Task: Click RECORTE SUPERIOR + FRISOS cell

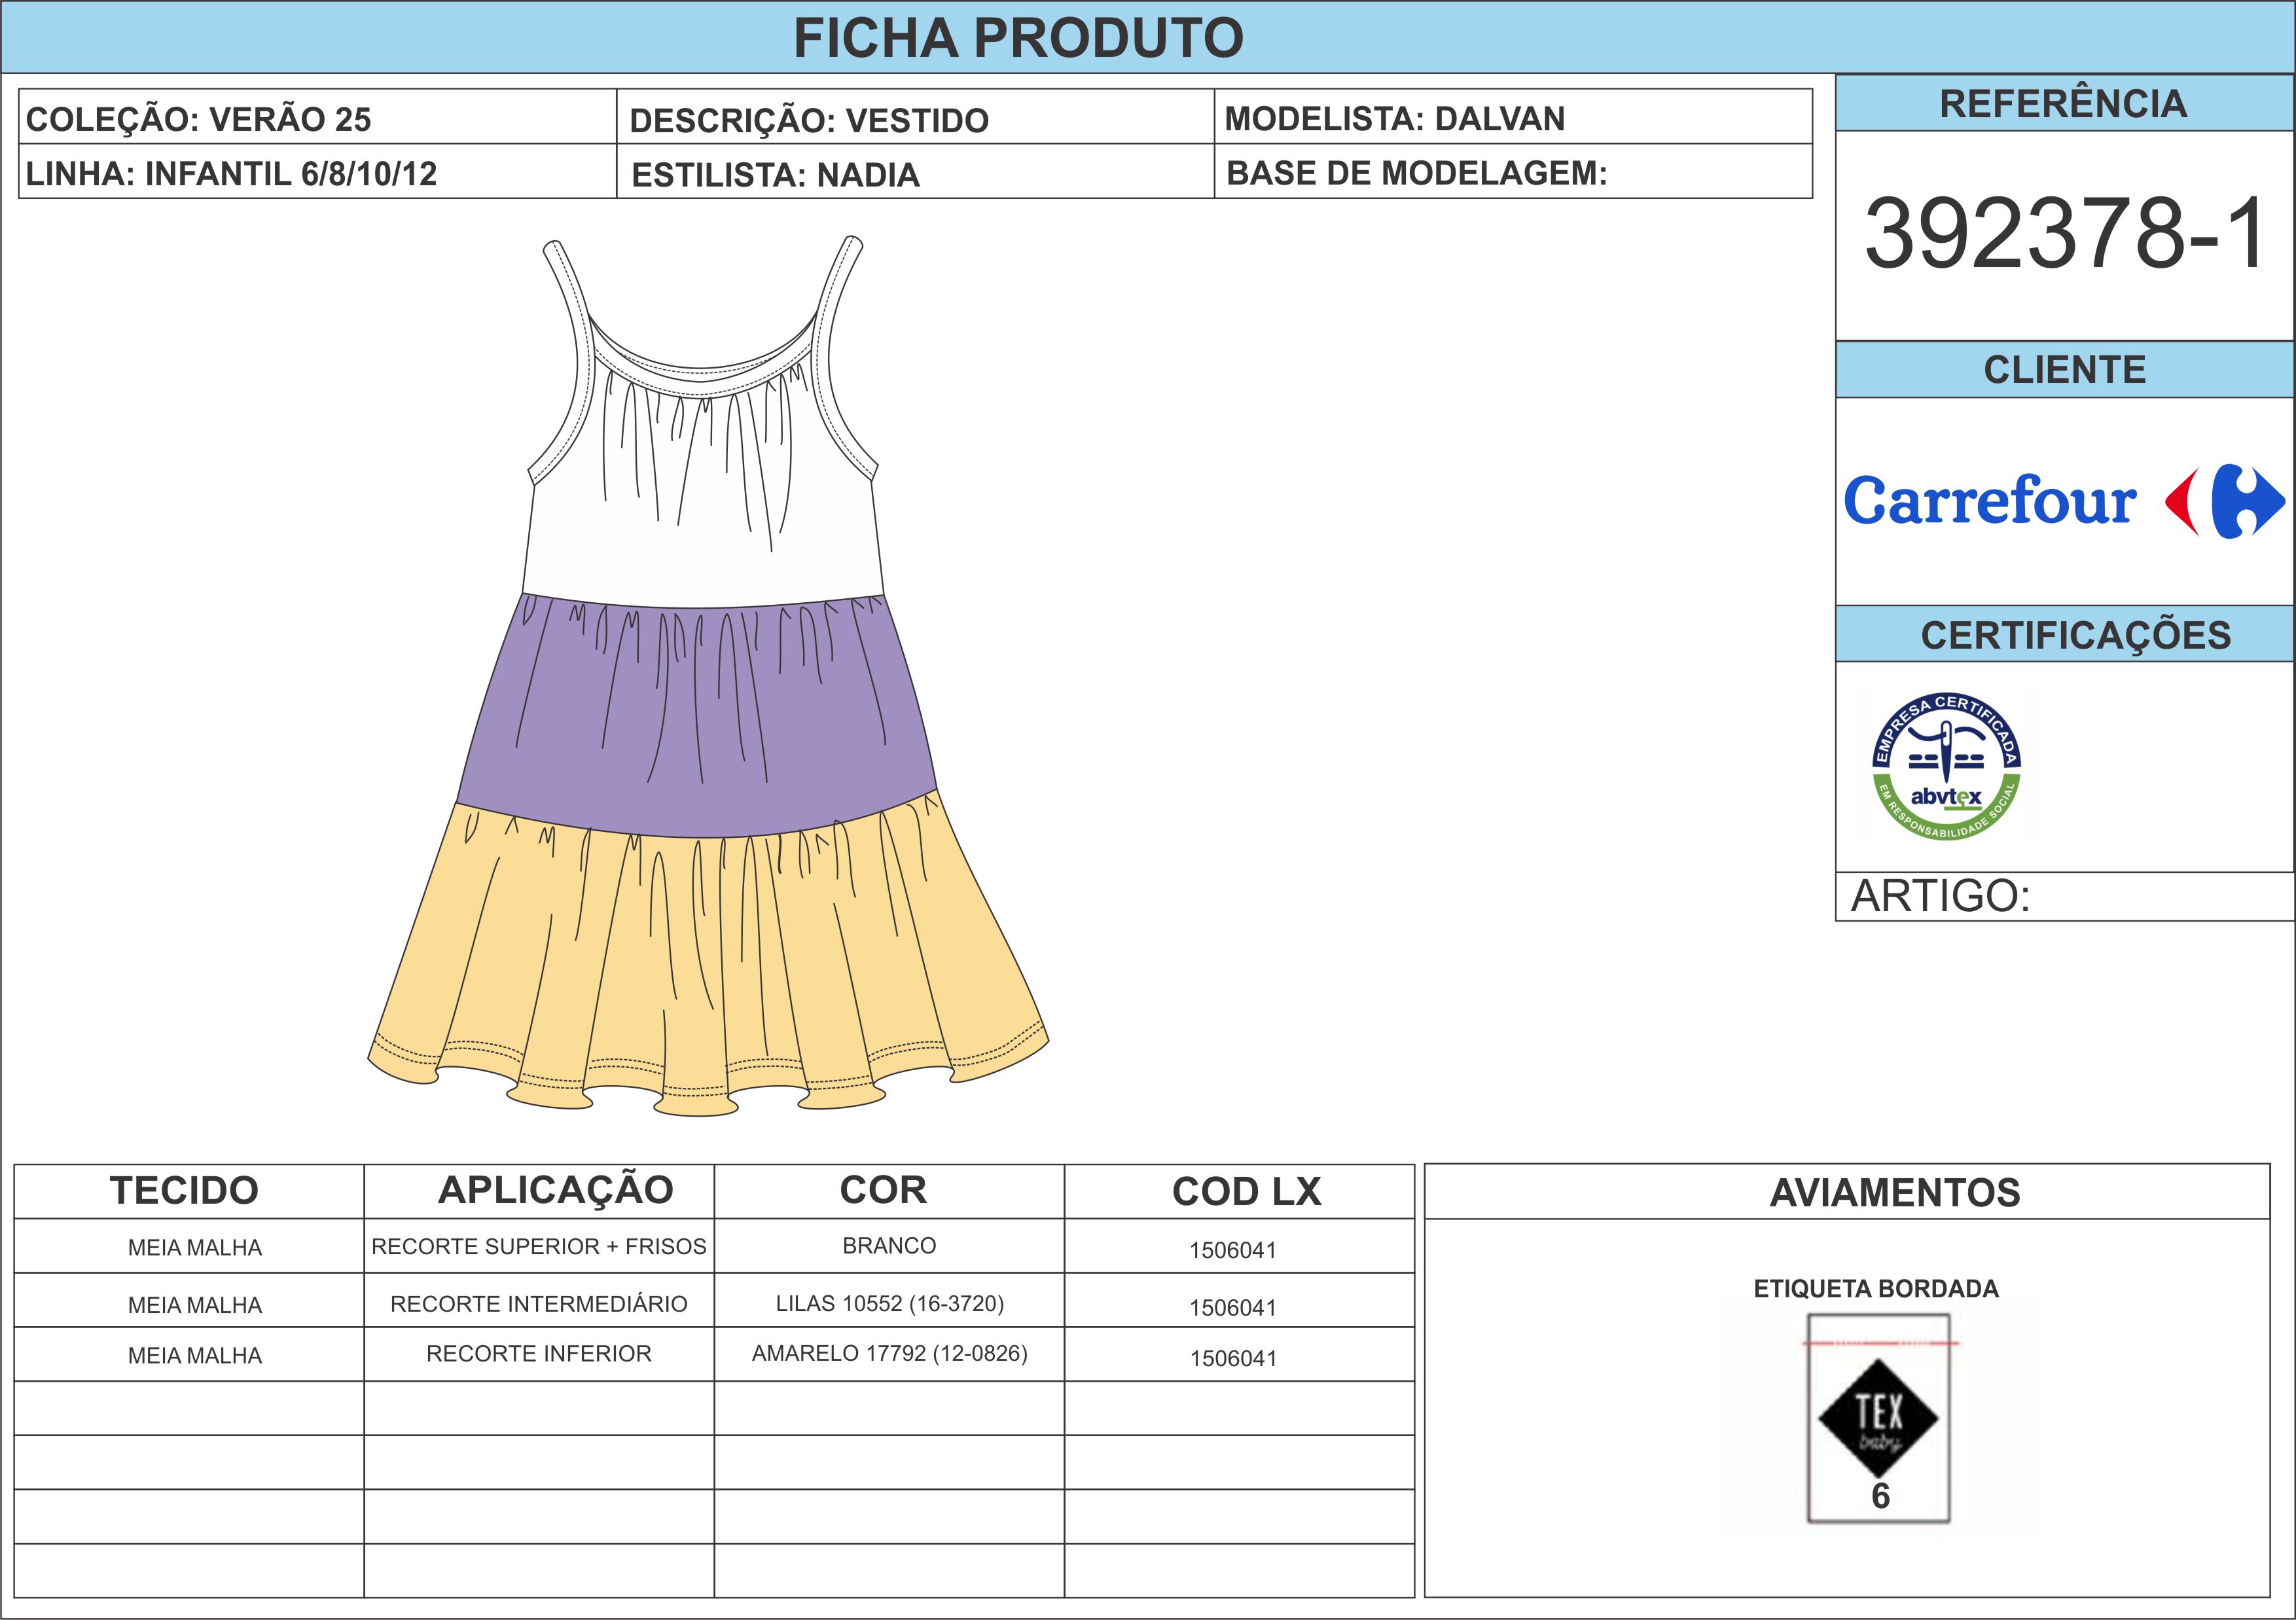Action: click(x=538, y=1246)
